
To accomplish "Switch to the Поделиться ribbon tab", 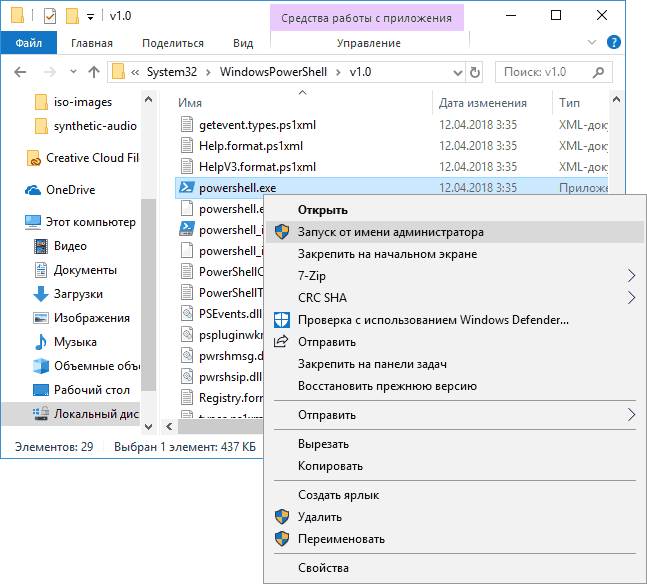I will 173,43.
